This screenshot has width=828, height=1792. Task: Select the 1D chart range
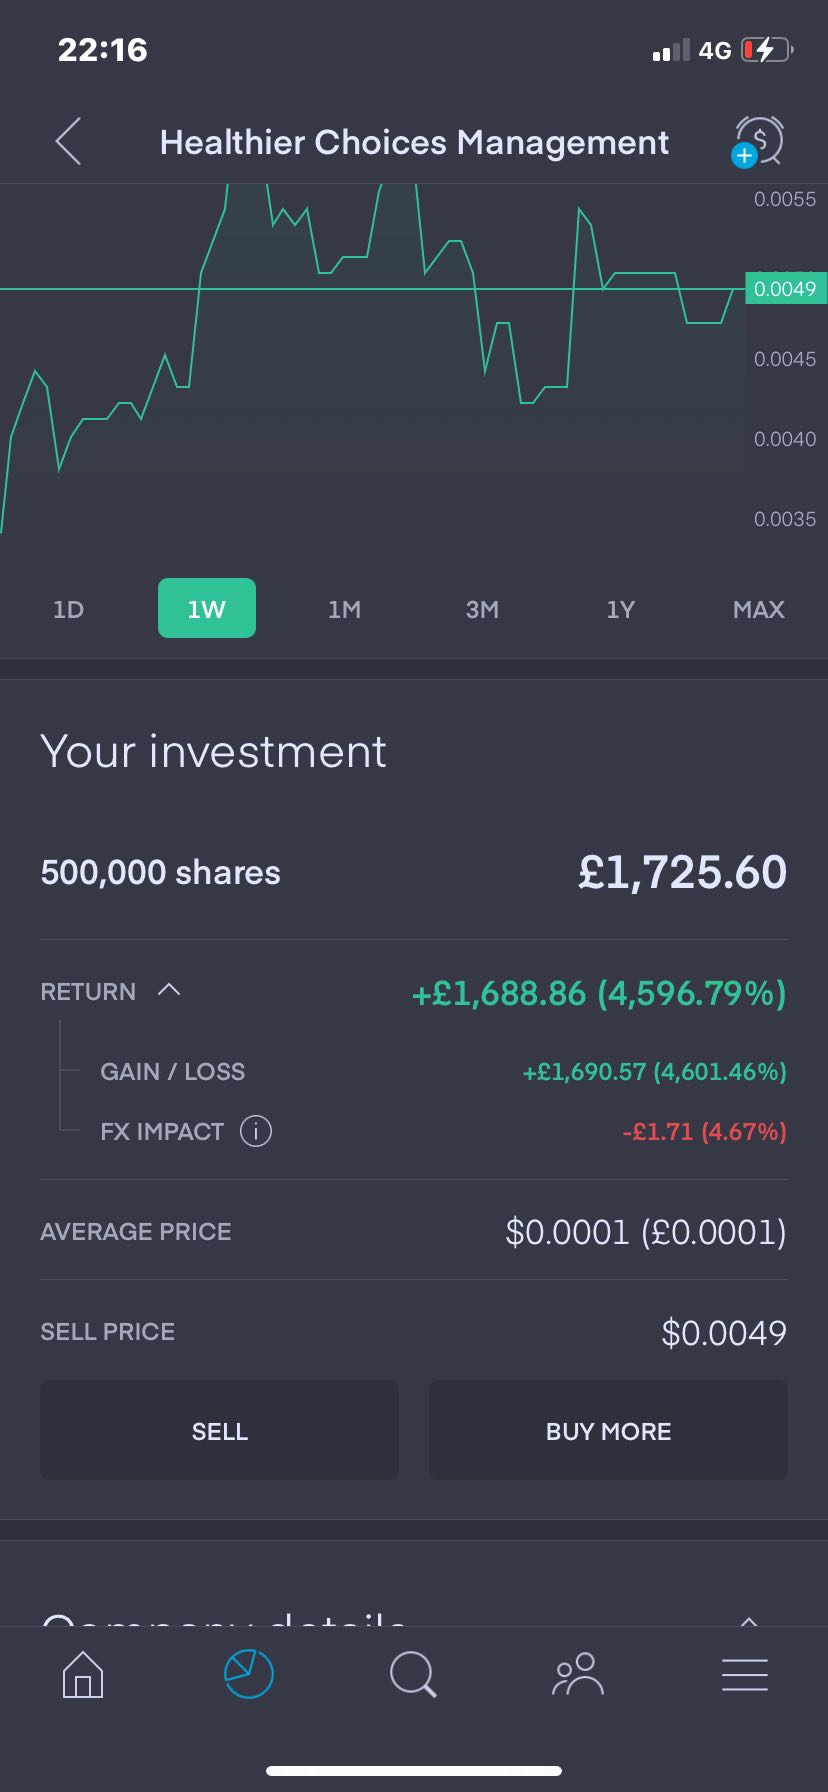[x=68, y=609]
